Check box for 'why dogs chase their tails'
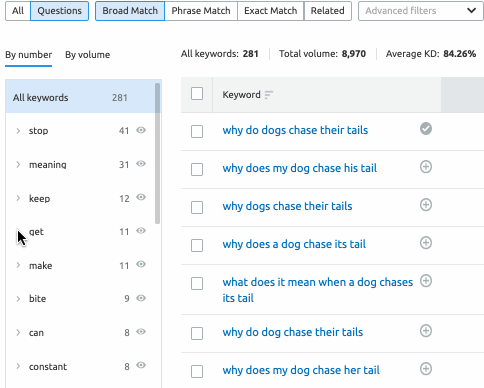484x388 pixels. [x=197, y=207]
